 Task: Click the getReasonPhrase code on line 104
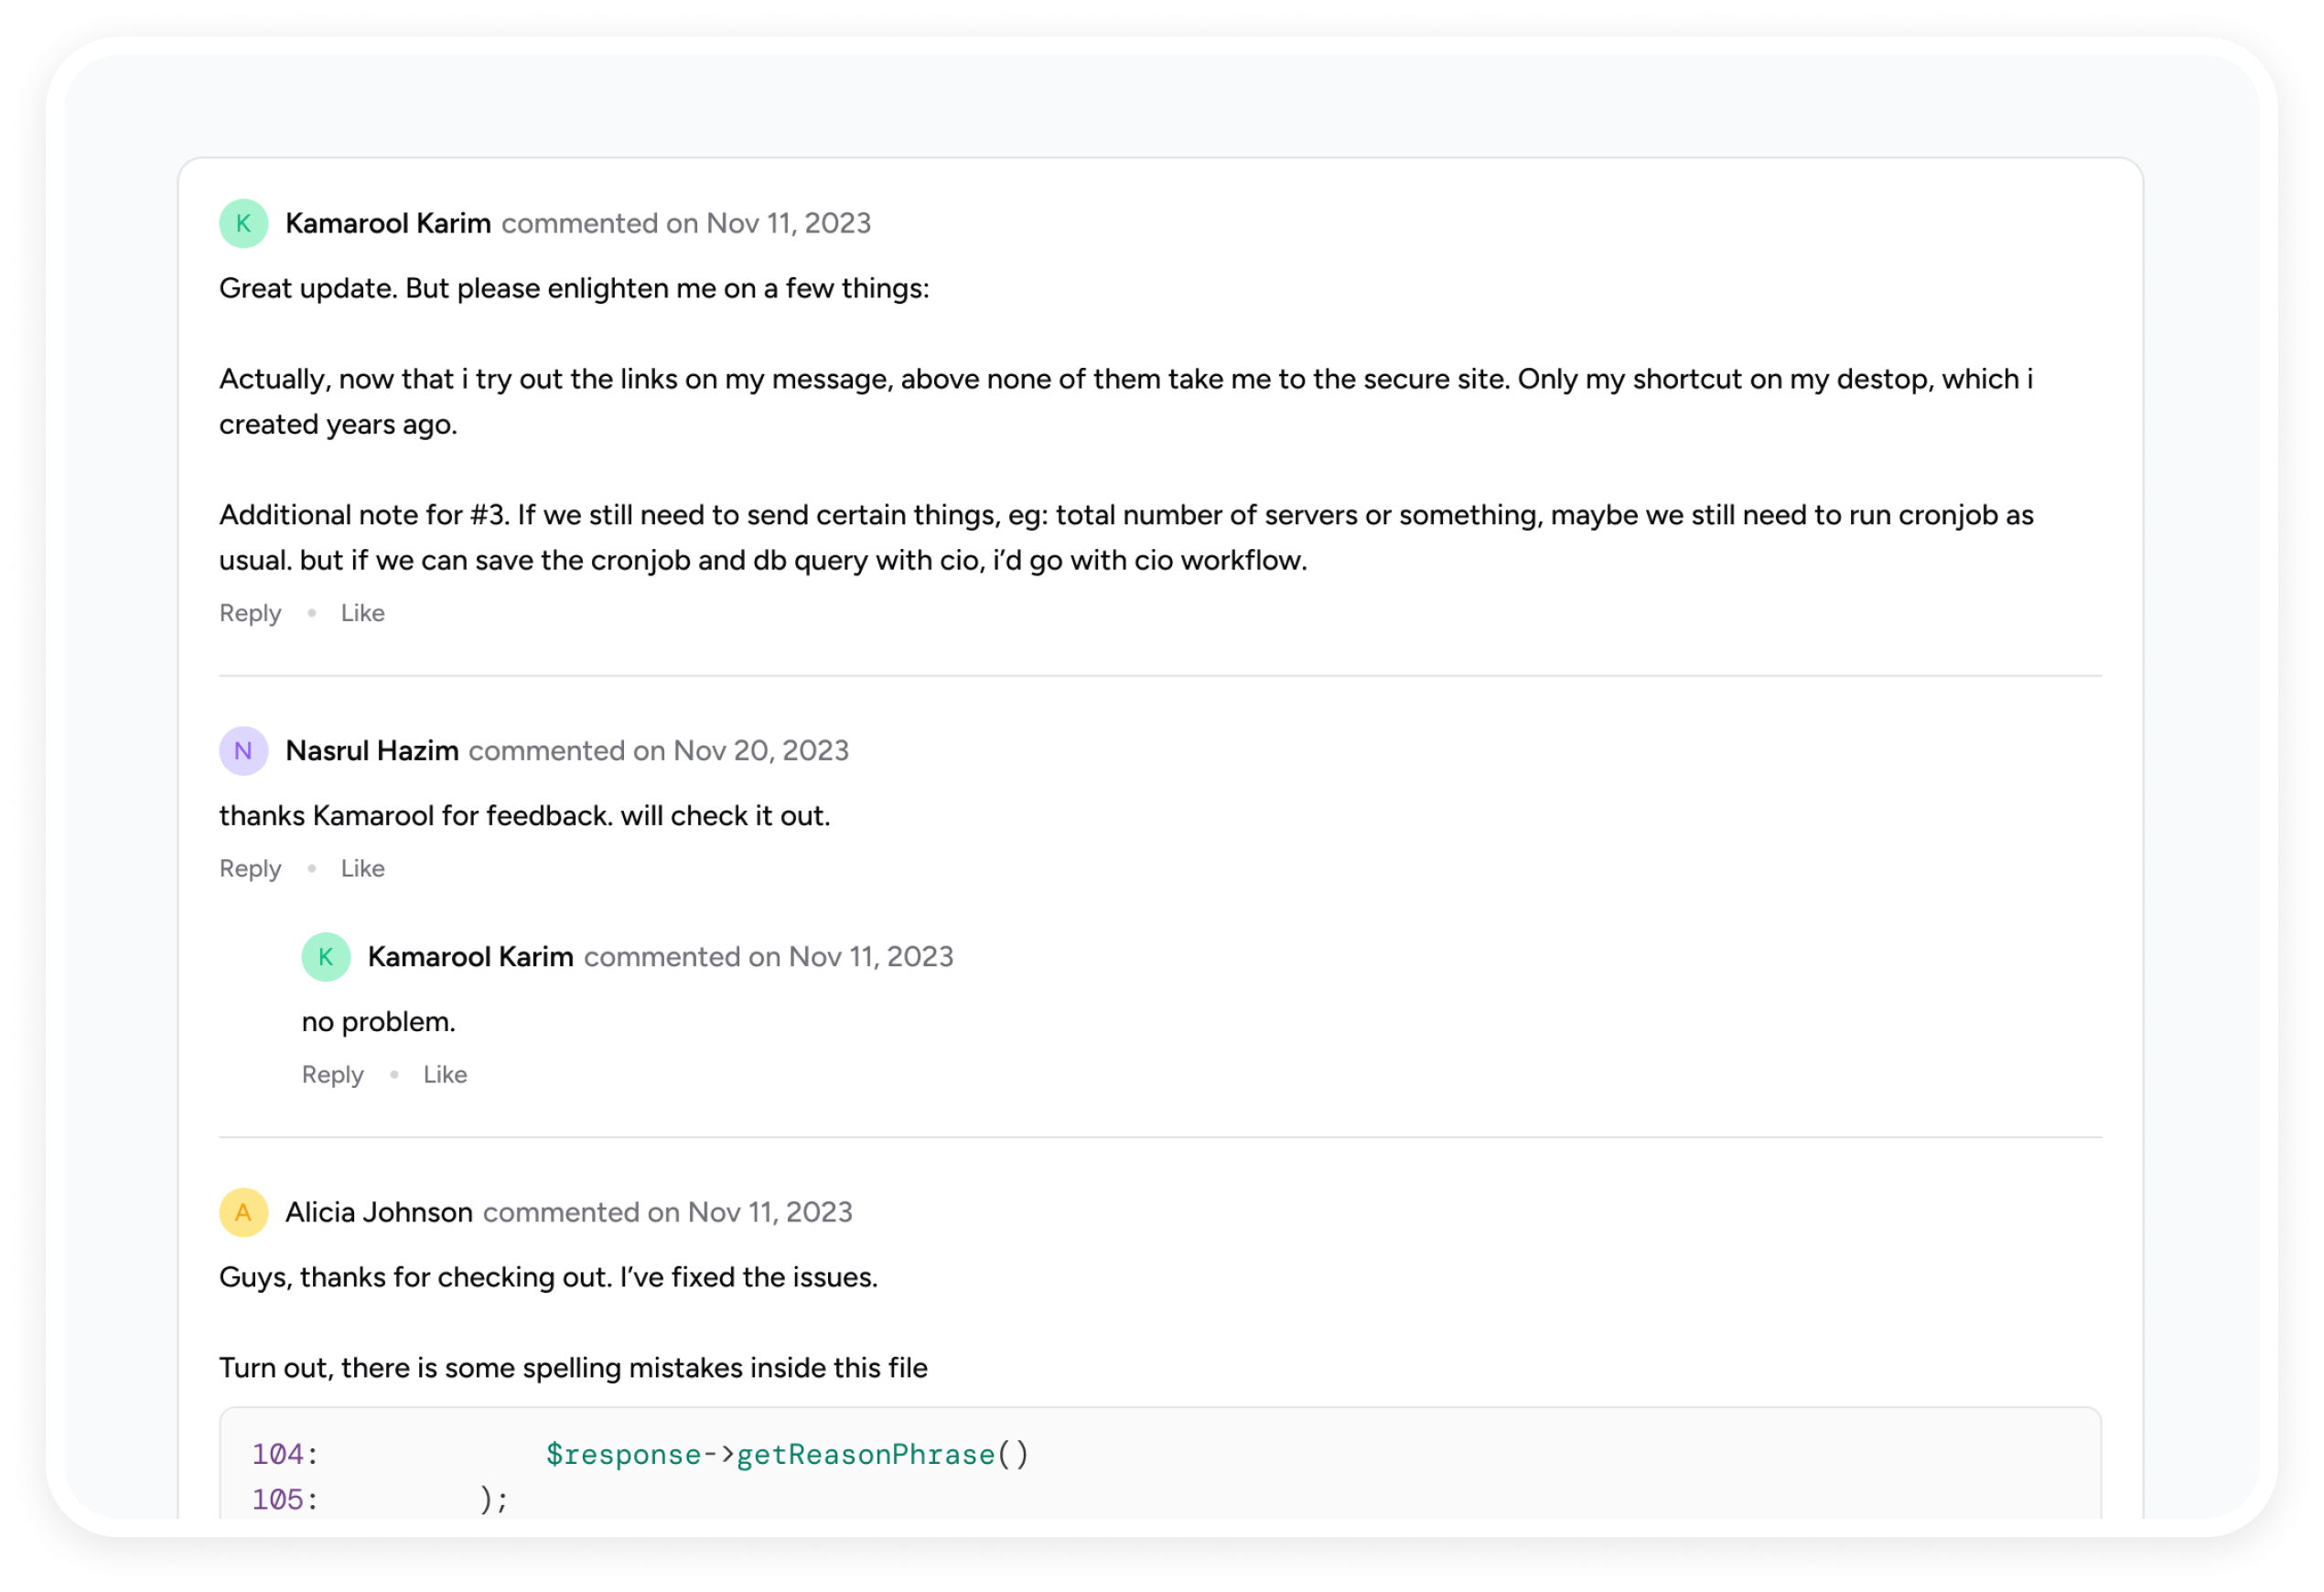click(865, 1455)
